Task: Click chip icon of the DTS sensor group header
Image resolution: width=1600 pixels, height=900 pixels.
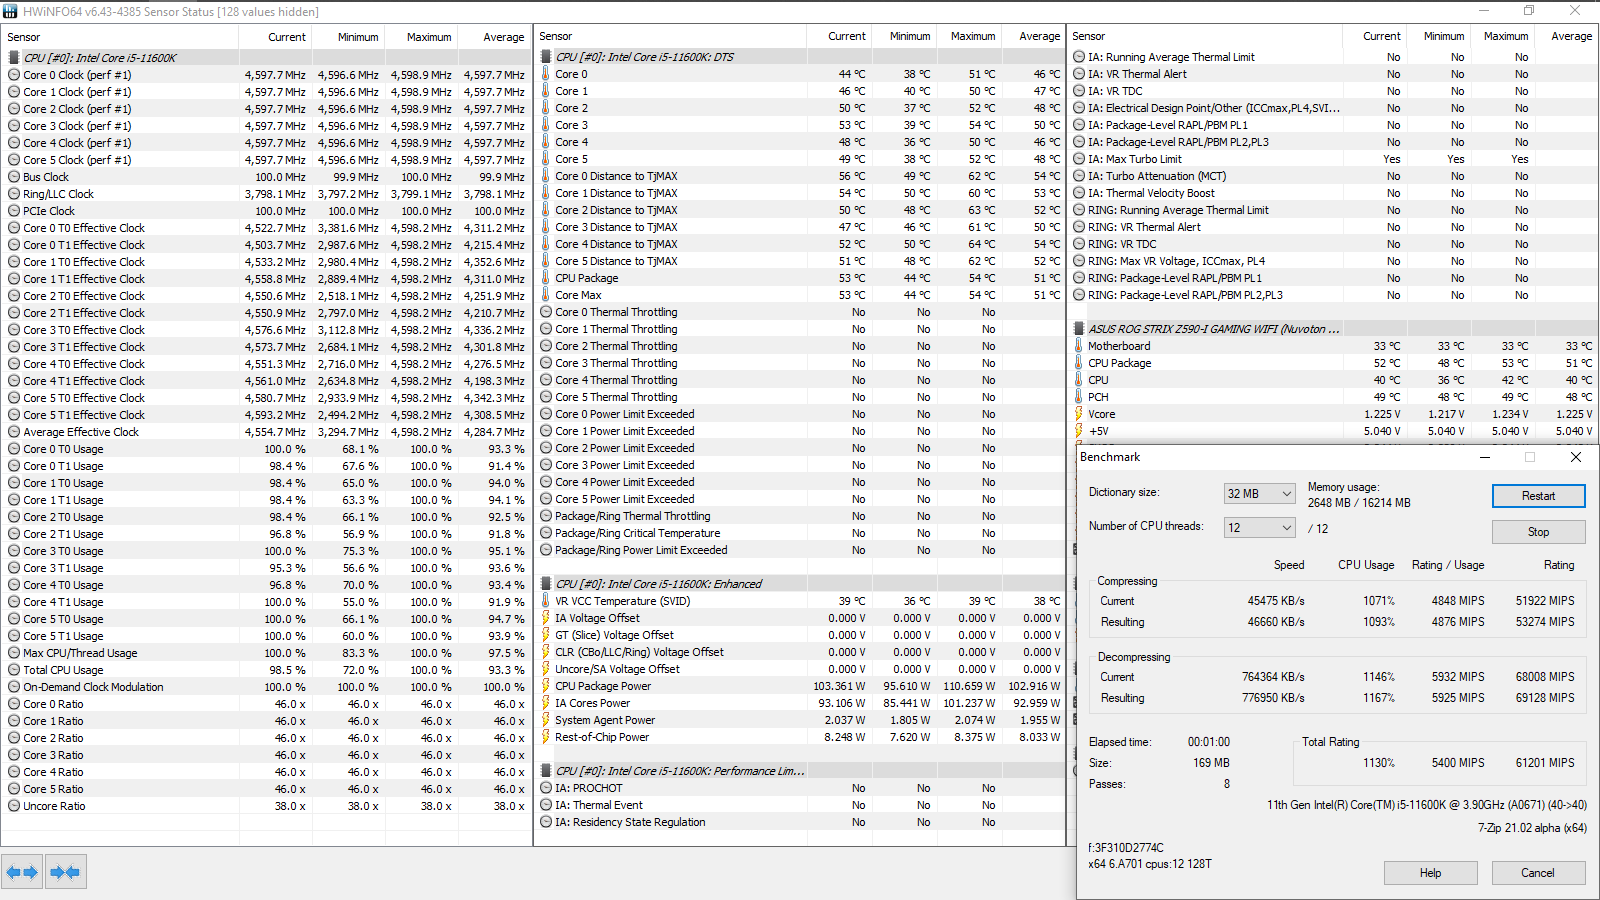Action: point(546,57)
